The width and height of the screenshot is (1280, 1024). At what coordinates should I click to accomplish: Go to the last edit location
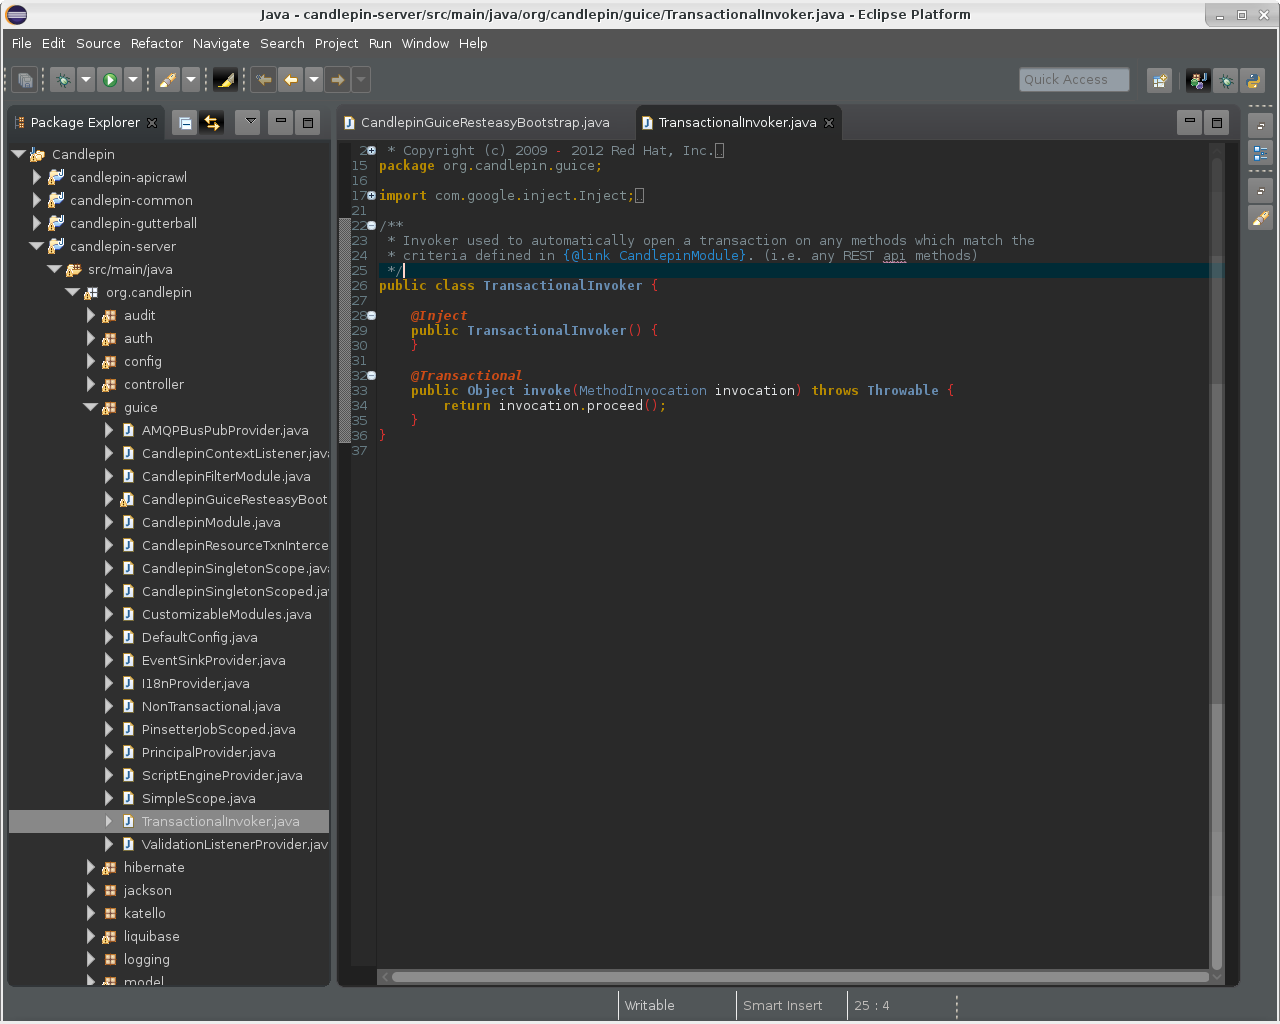(x=264, y=80)
